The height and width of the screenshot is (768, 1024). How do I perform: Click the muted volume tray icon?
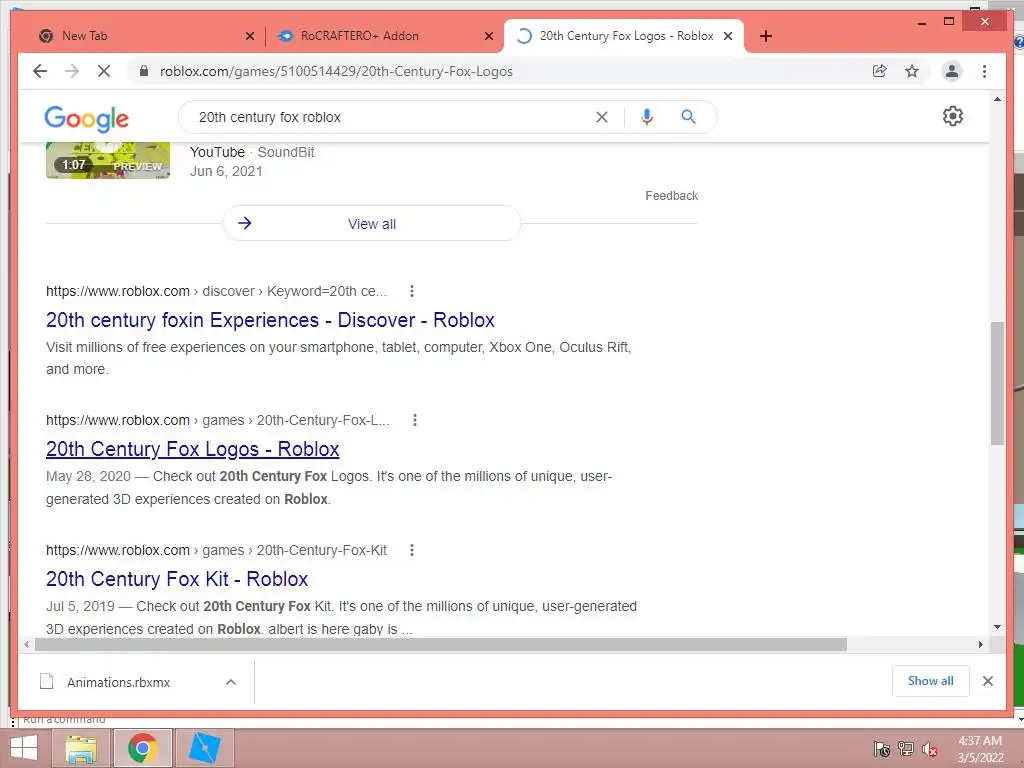(x=930, y=749)
